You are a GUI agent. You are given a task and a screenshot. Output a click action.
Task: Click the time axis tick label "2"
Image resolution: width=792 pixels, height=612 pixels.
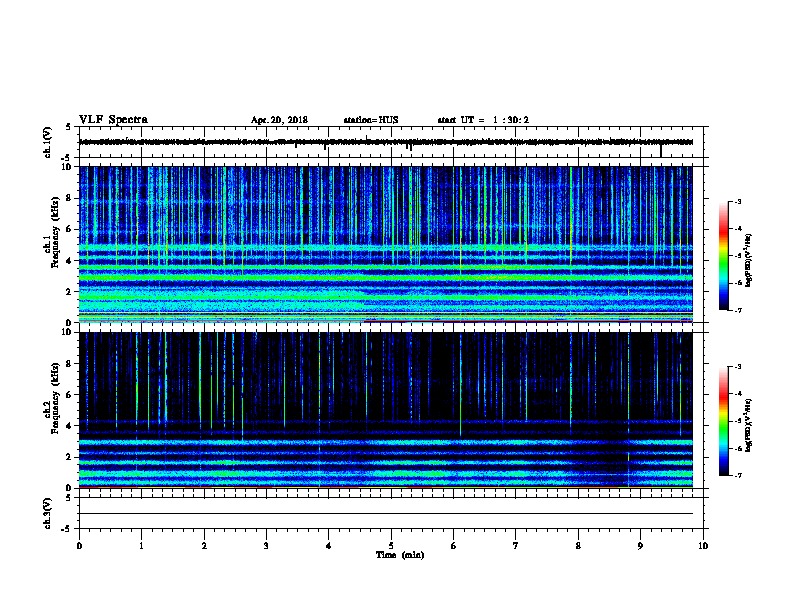[x=204, y=546]
